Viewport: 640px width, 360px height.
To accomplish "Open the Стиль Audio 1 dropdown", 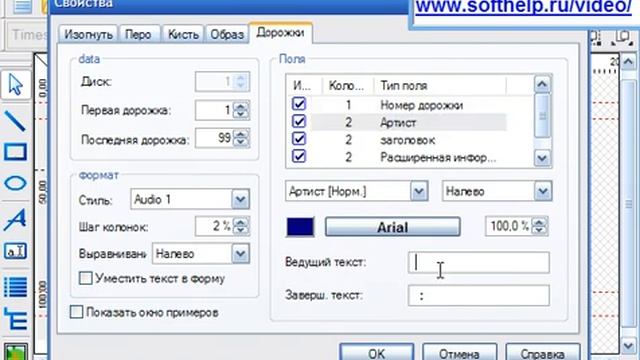I will (x=240, y=200).
